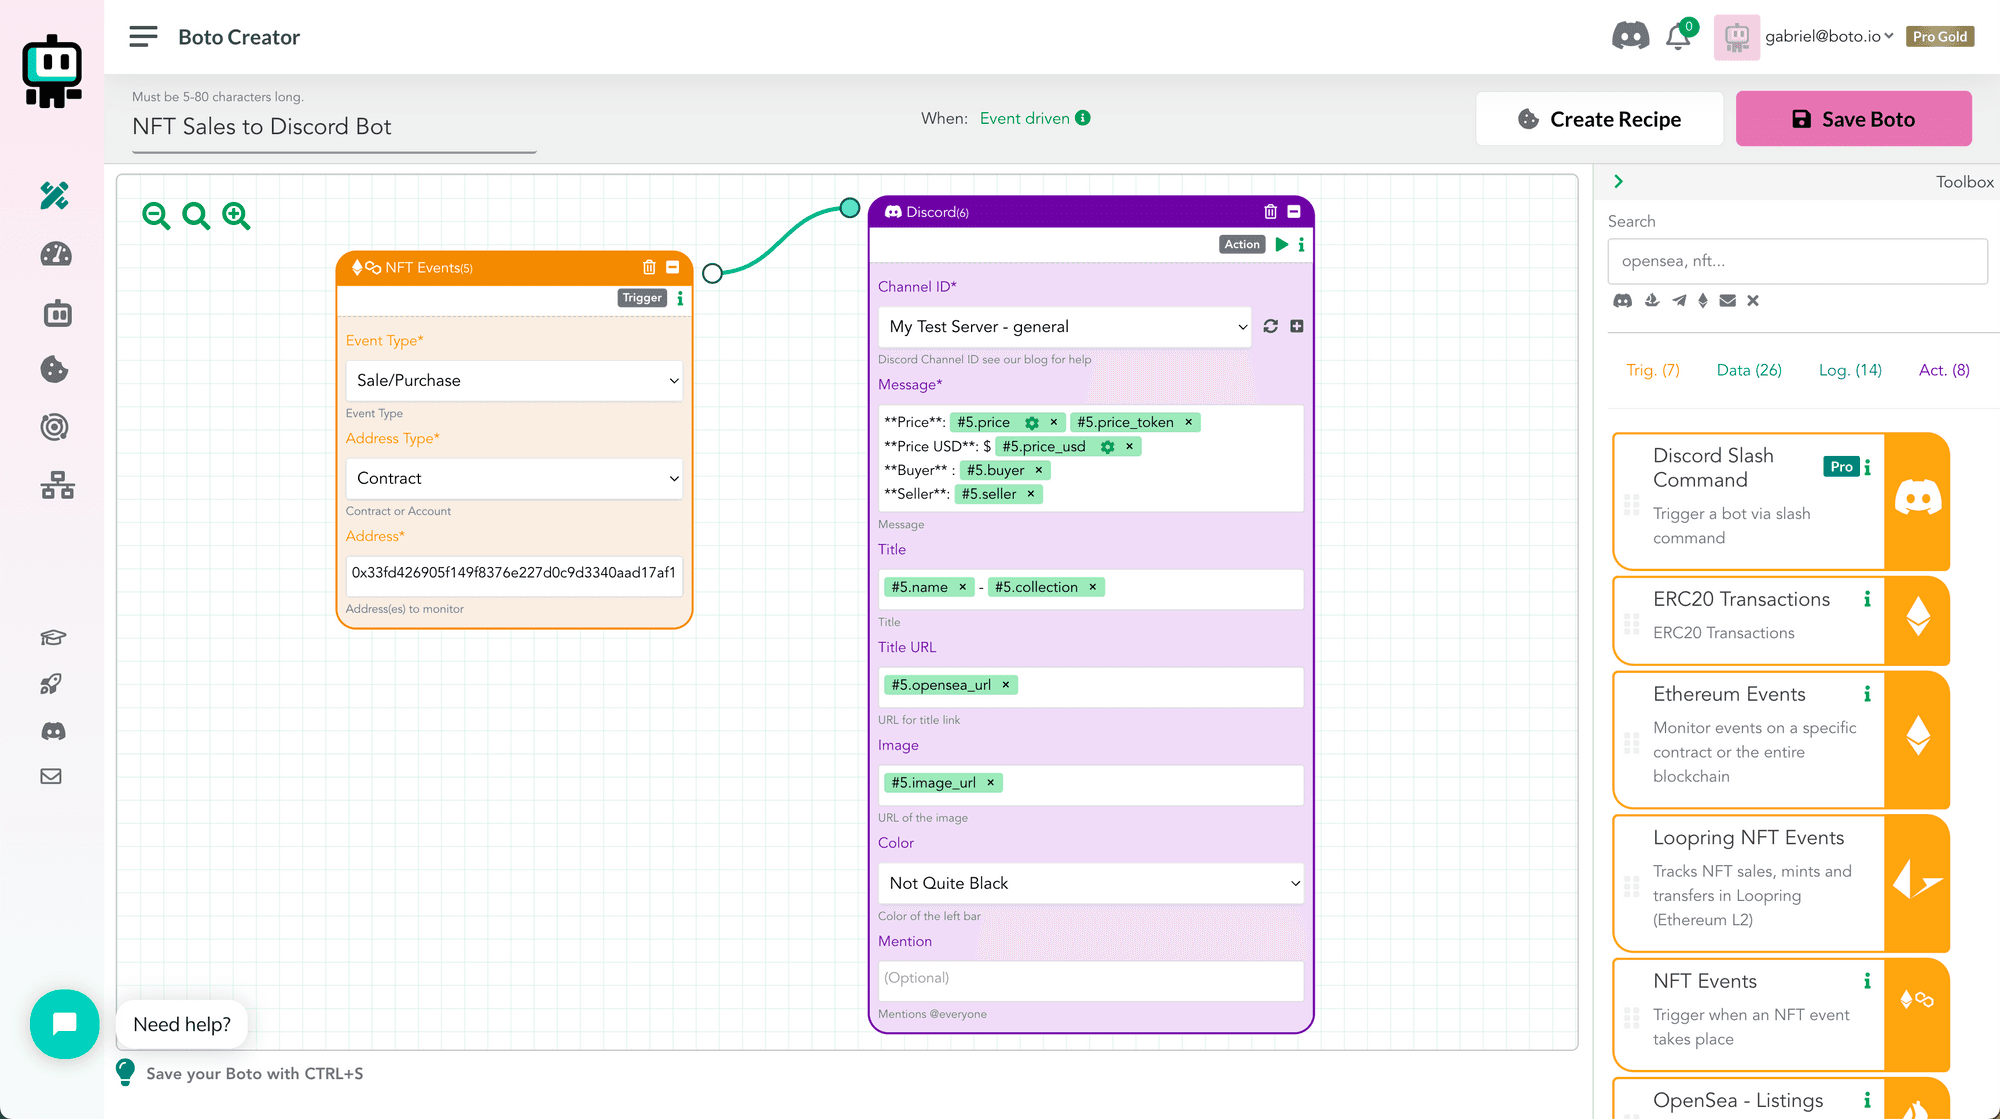Remove the #5.opensea_url variable tag

pos(1005,685)
